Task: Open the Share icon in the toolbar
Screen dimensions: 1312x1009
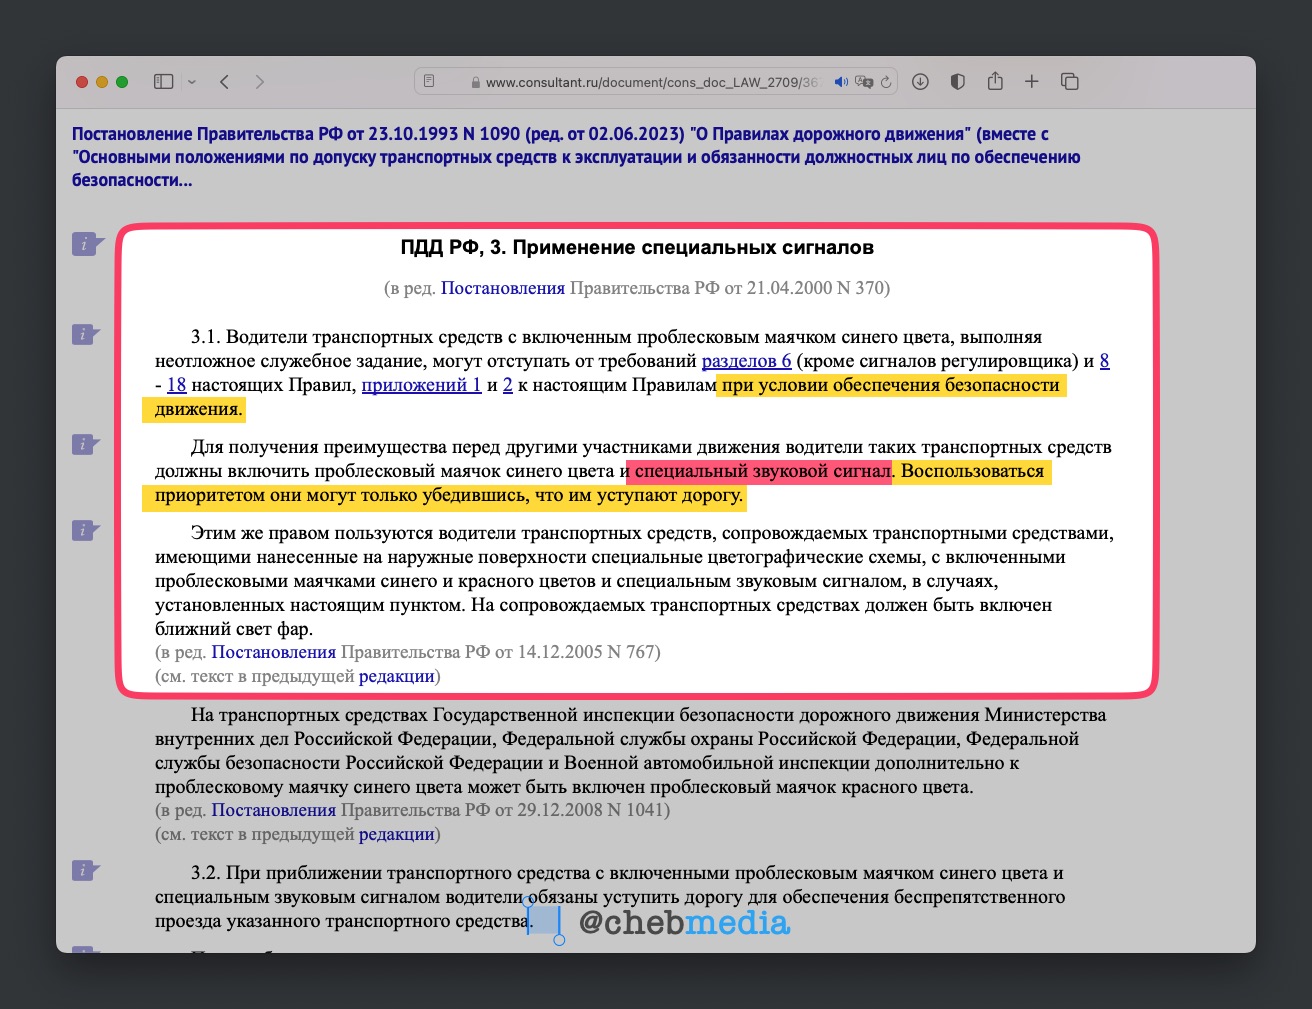Action: [995, 81]
